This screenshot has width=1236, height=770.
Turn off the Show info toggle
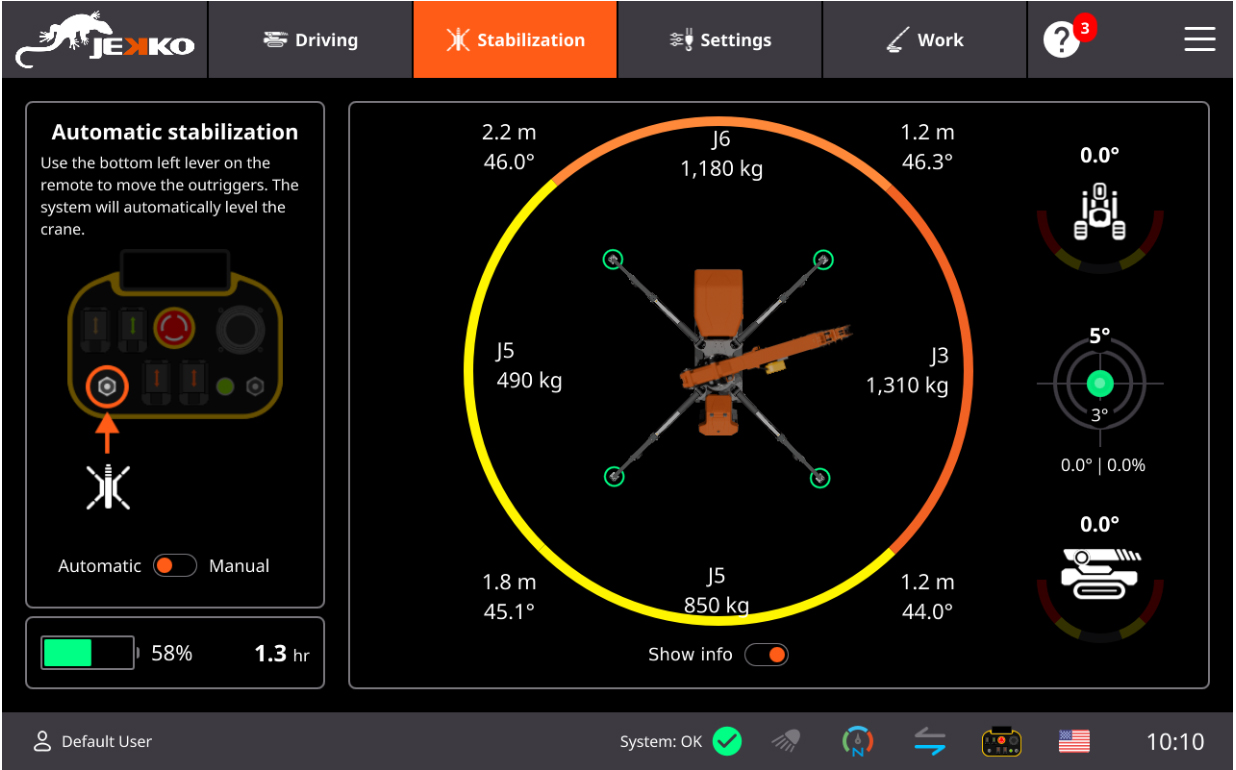766,655
